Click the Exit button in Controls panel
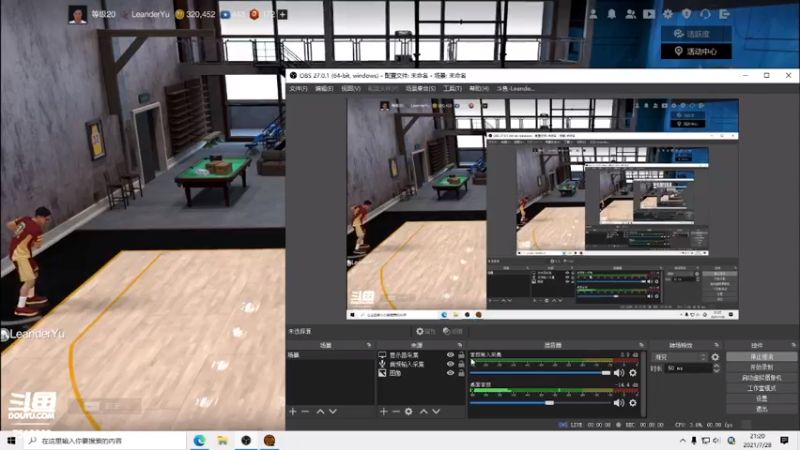This screenshot has height=450, width=800. tap(761, 409)
